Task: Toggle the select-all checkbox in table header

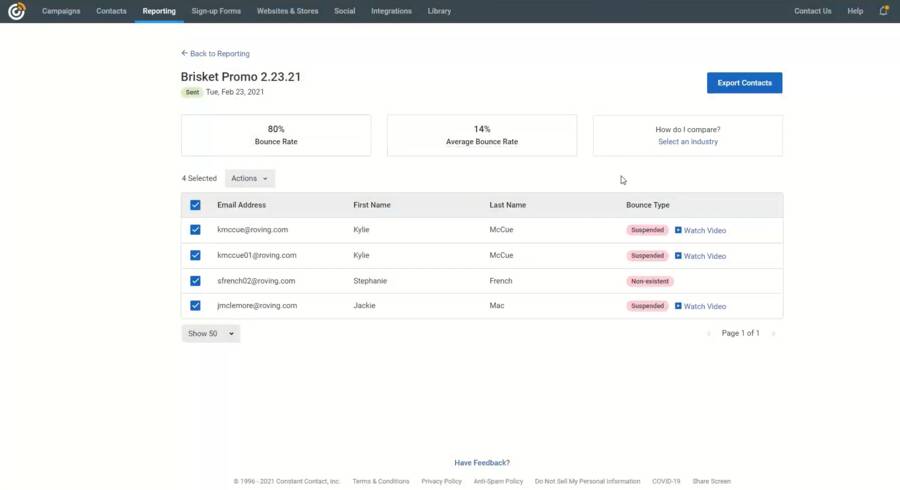Action: coord(195,205)
